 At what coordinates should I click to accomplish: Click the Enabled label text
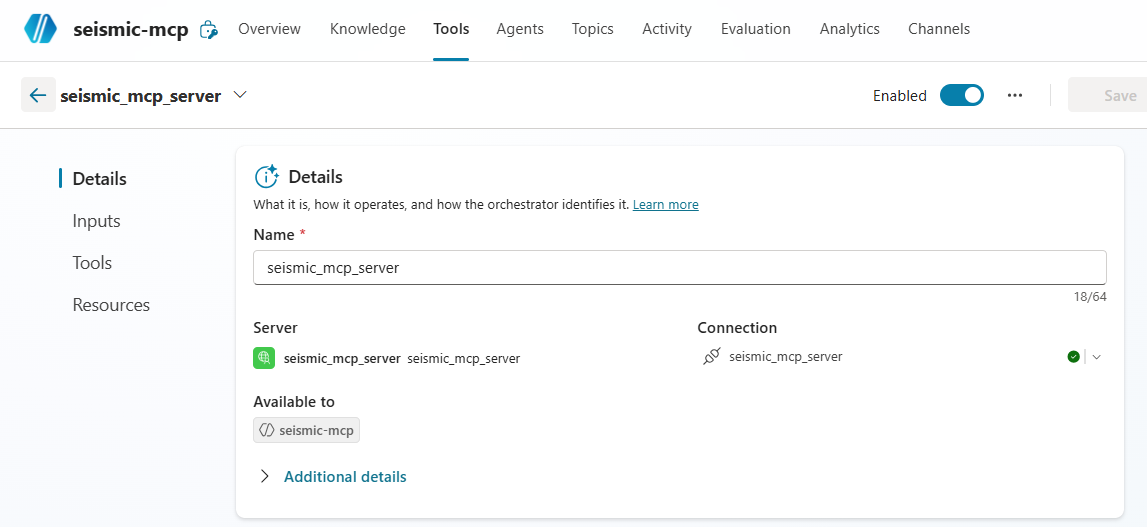900,95
